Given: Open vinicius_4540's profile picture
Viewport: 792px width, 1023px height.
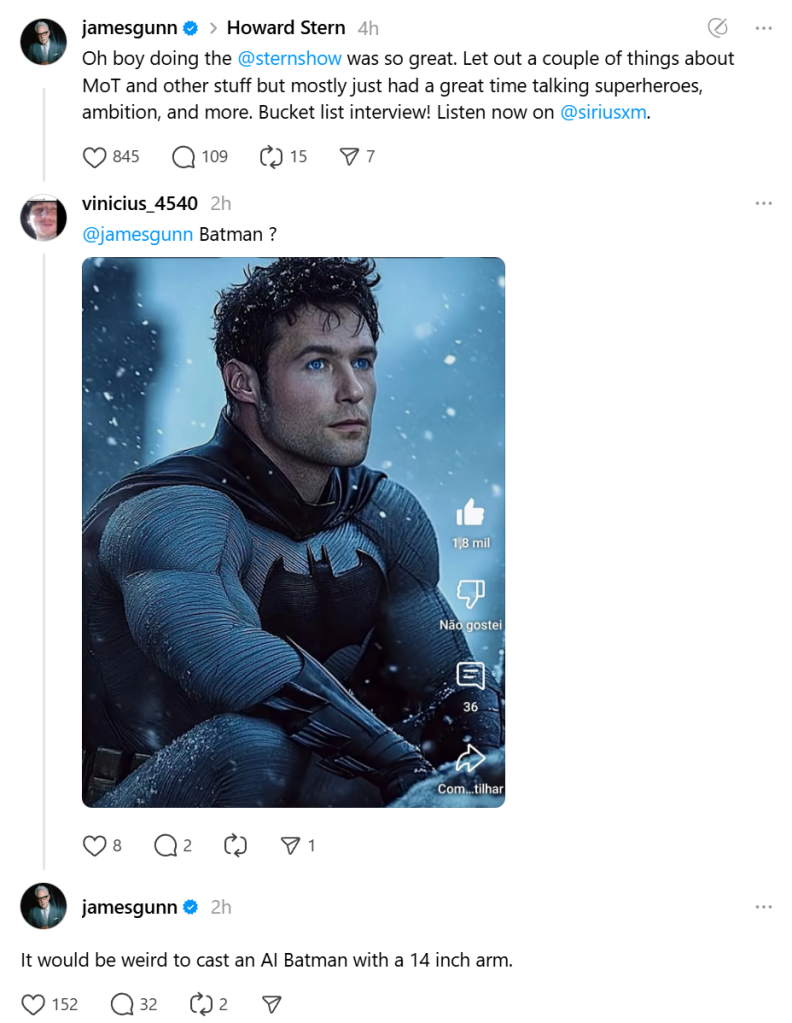Looking at the screenshot, I should click(x=44, y=217).
